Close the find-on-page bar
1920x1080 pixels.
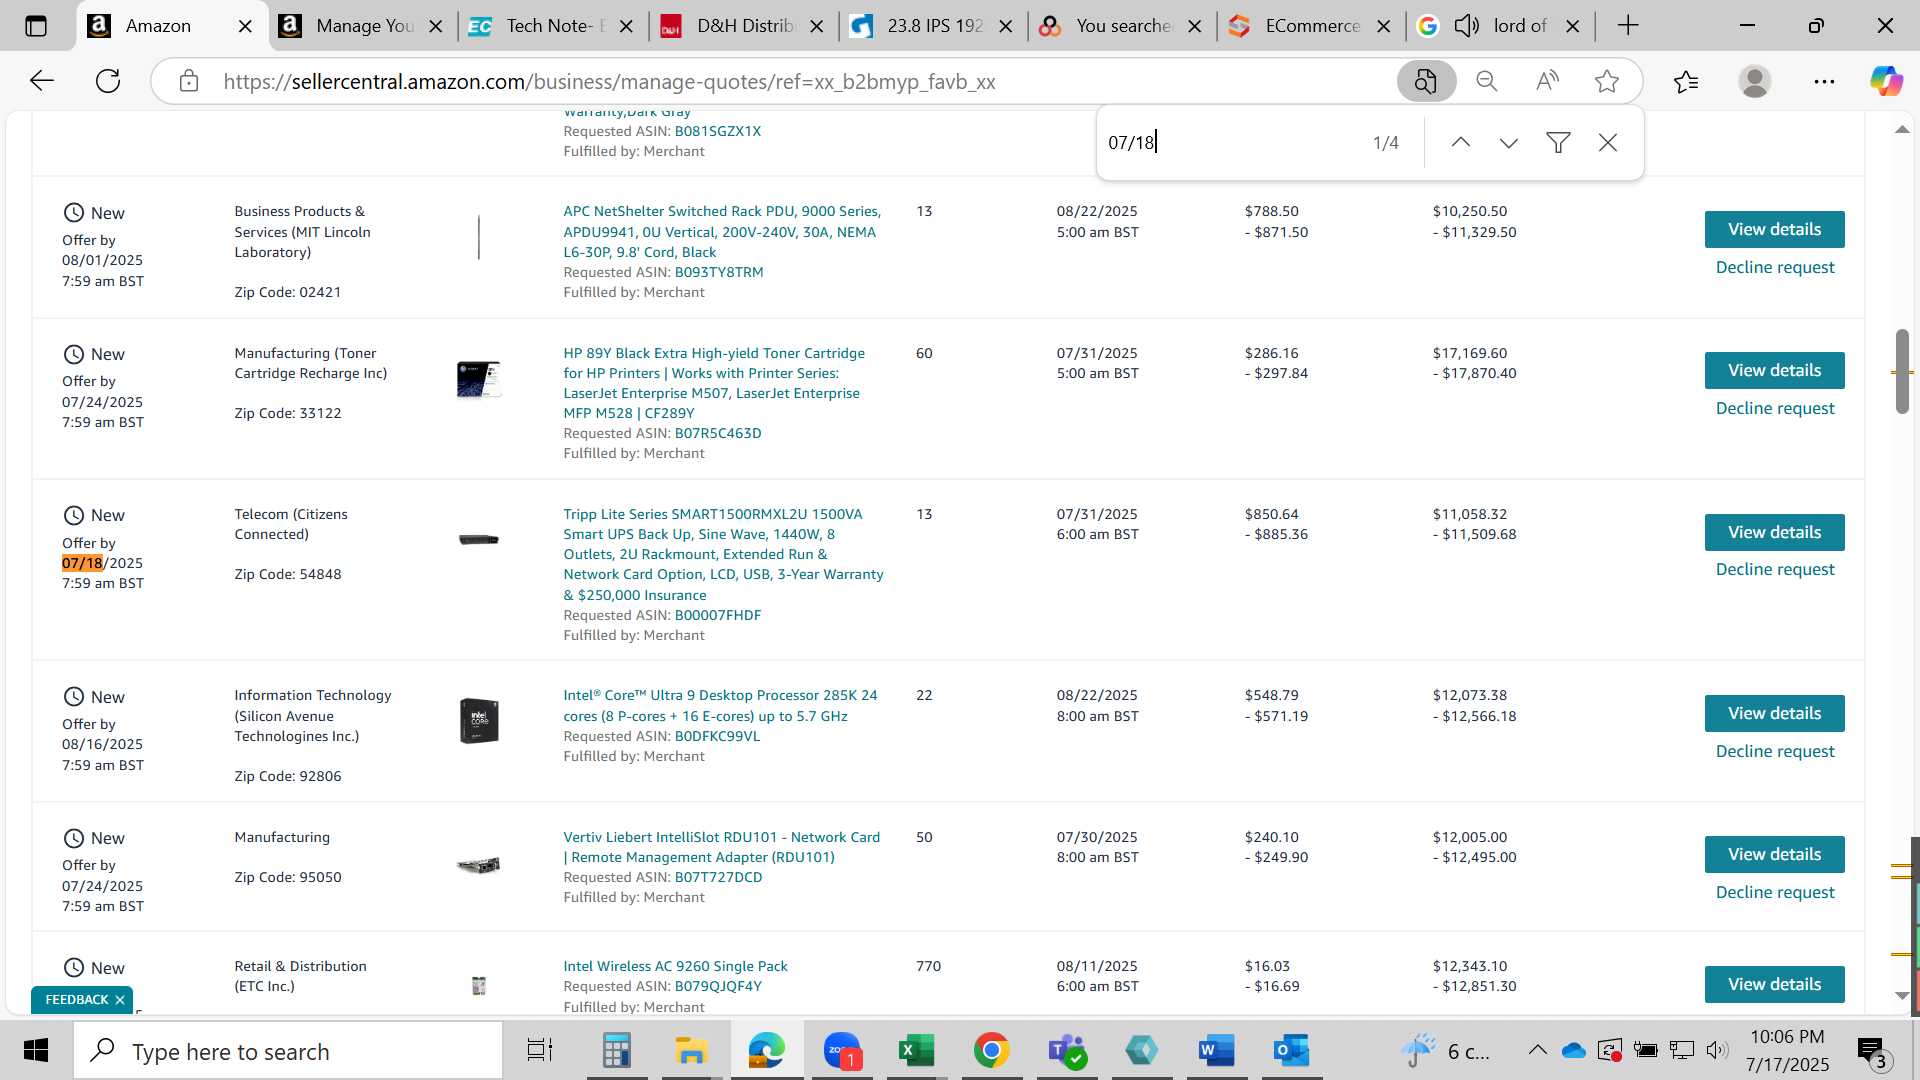point(1608,143)
